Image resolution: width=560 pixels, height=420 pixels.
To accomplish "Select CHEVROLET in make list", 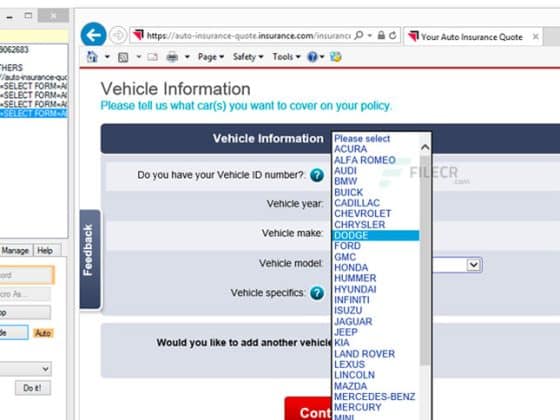I will [x=362, y=214].
